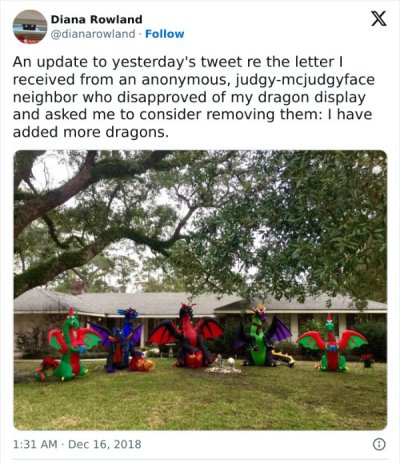Click the phrase added more dragons
This screenshot has width=400, height=463.
pyautogui.click(x=91, y=132)
